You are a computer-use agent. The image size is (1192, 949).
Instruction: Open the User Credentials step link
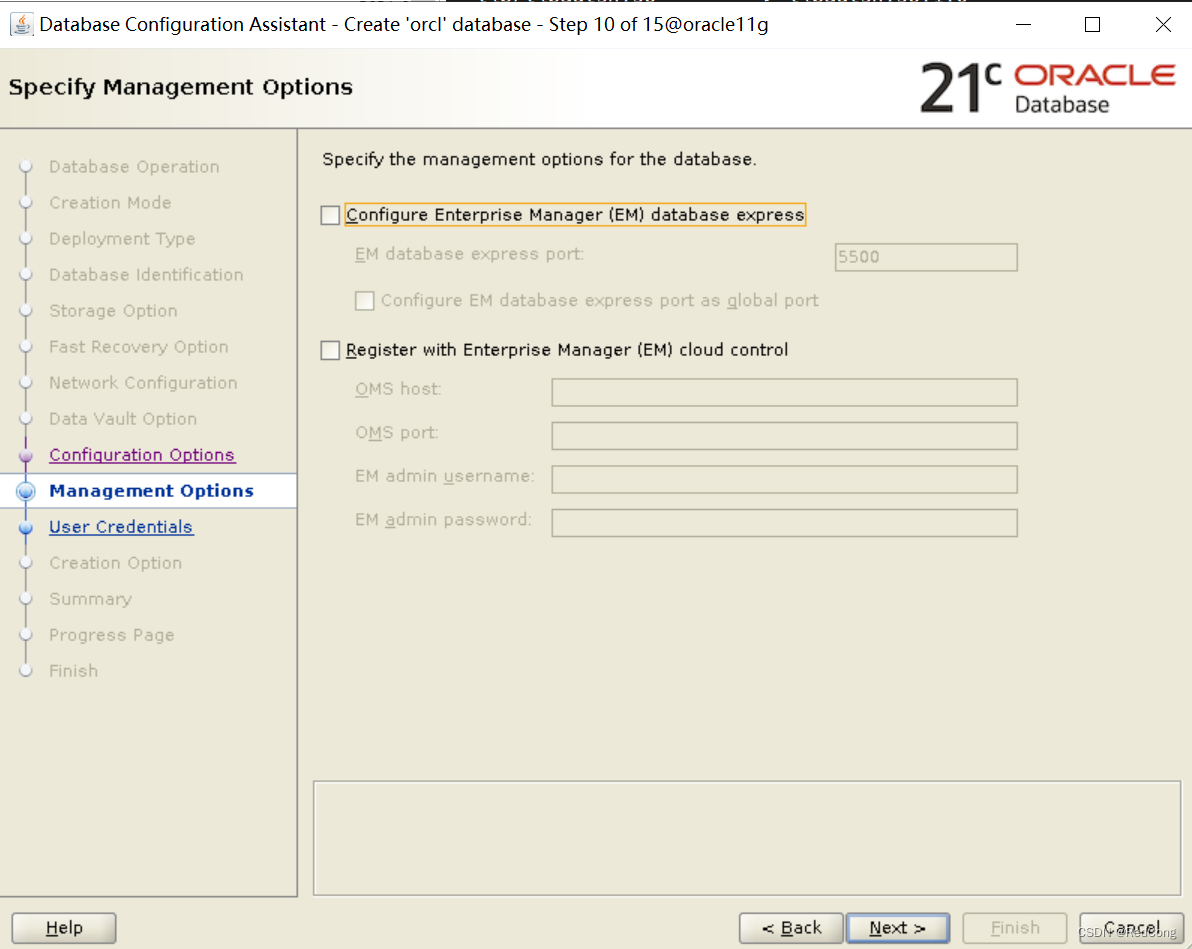click(x=121, y=527)
